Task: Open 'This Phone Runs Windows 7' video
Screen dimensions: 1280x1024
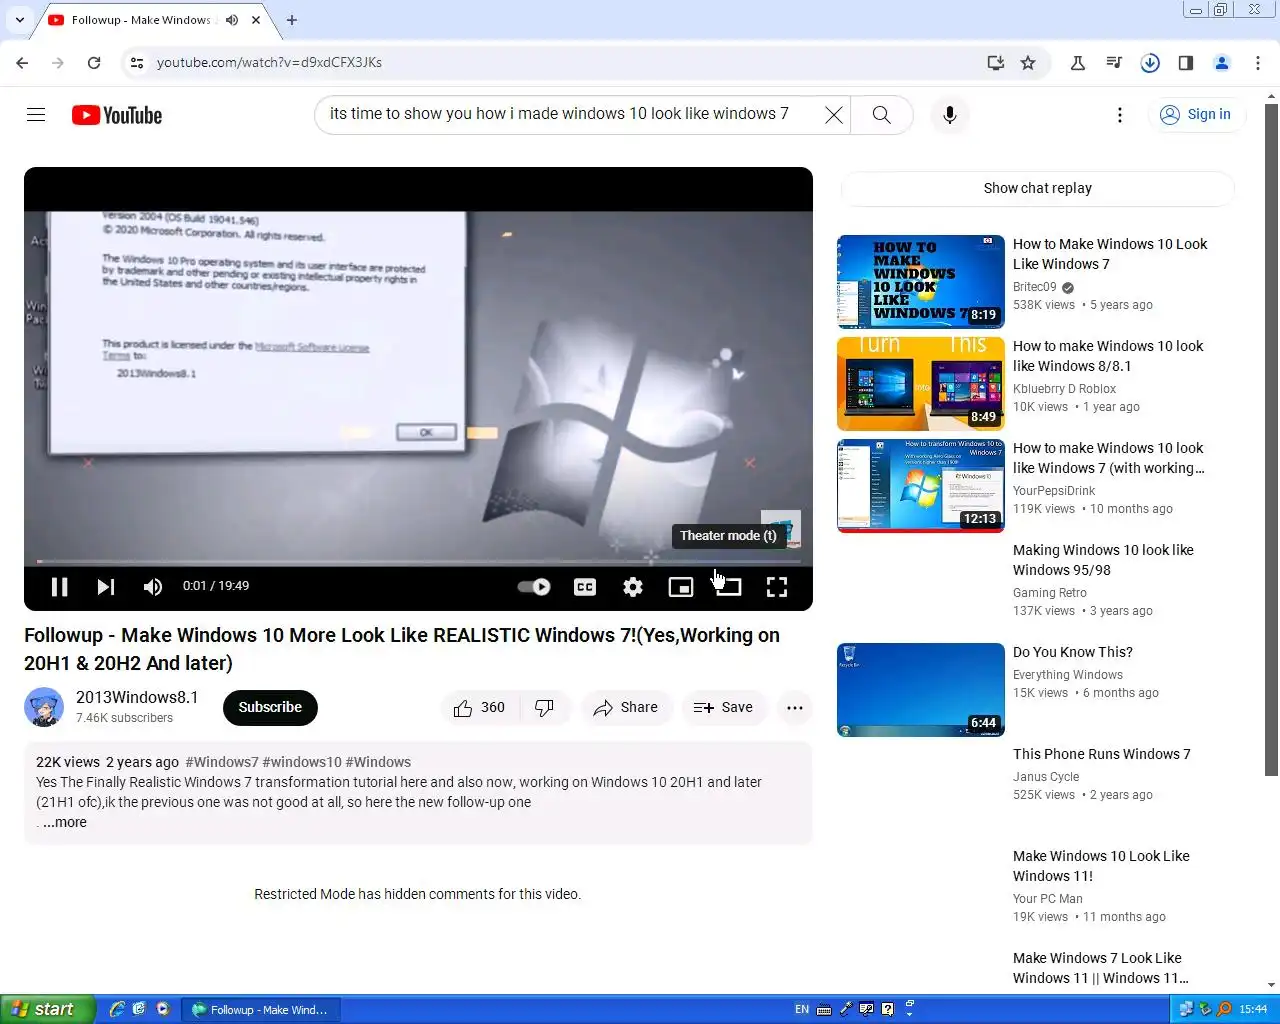Action: point(1102,754)
